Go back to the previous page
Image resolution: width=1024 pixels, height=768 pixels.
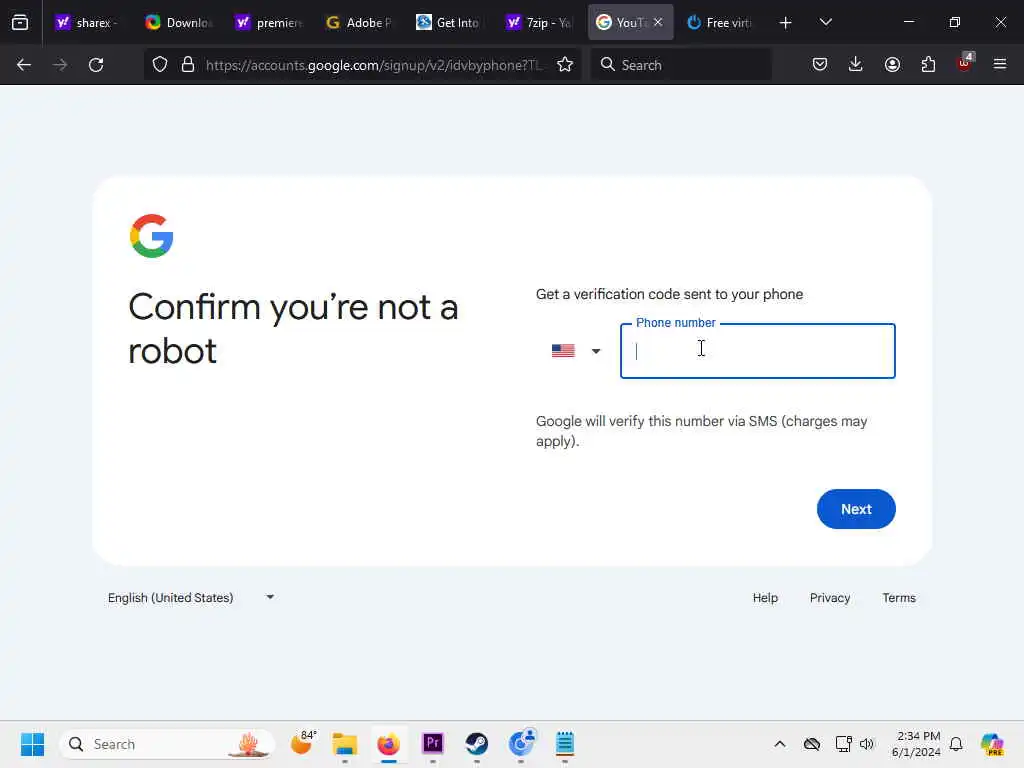pos(24,65)
